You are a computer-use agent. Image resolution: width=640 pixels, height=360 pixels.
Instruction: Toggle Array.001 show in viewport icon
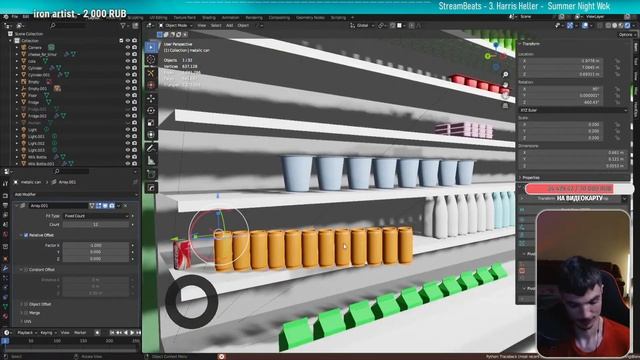tap(105, 206)
